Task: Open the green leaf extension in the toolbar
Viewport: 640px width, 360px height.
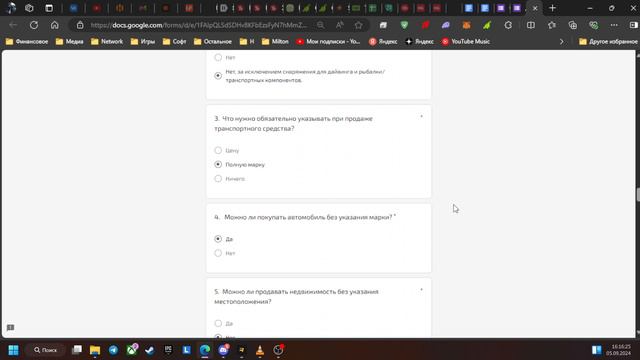Action: click(x=487, y=25)
